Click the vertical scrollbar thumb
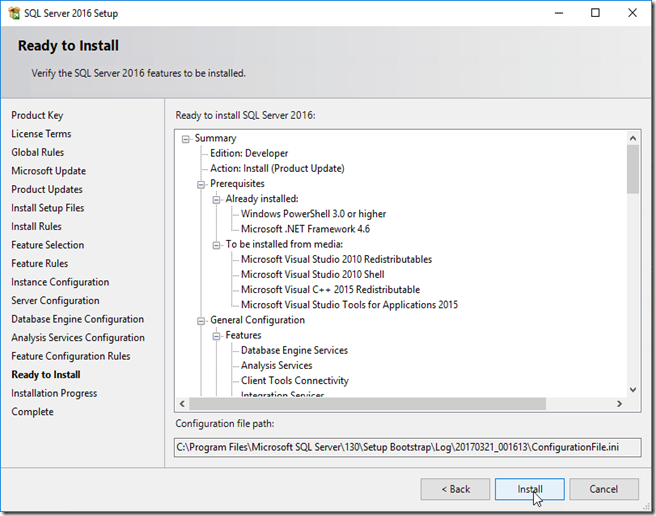The width and height of the screenshot is (656, 516). [x=633, y=169]
